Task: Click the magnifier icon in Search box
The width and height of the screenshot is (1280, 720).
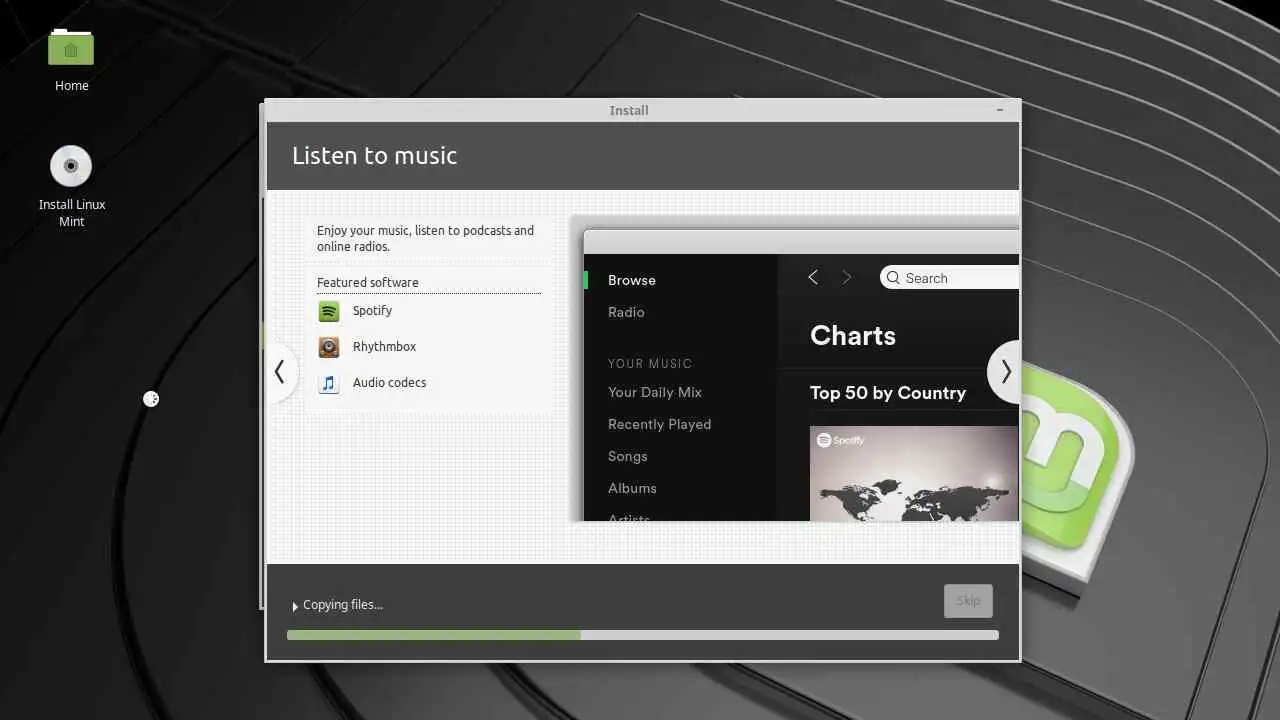Action: tap(893, 278)
